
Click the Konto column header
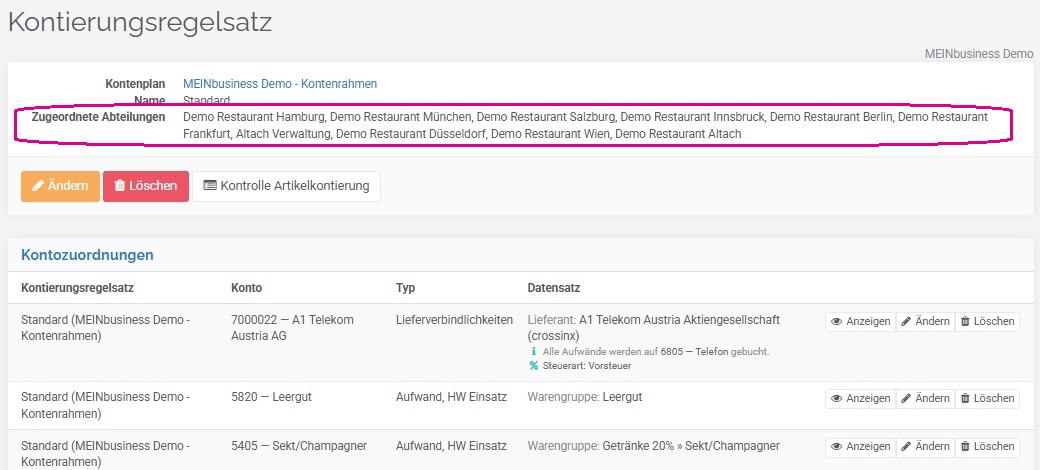point(246,288)
